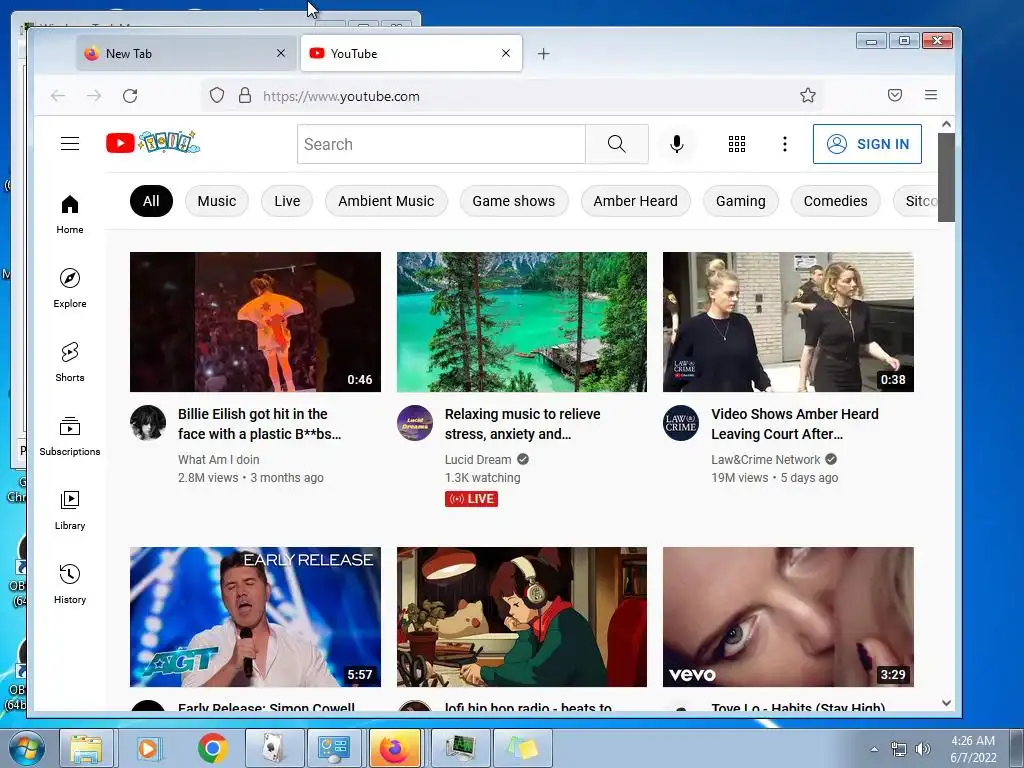This screenshot has height=768, width=1024.
Task: Select the Music filter chip
Action: pyautogui.click(x=217, y=201)
